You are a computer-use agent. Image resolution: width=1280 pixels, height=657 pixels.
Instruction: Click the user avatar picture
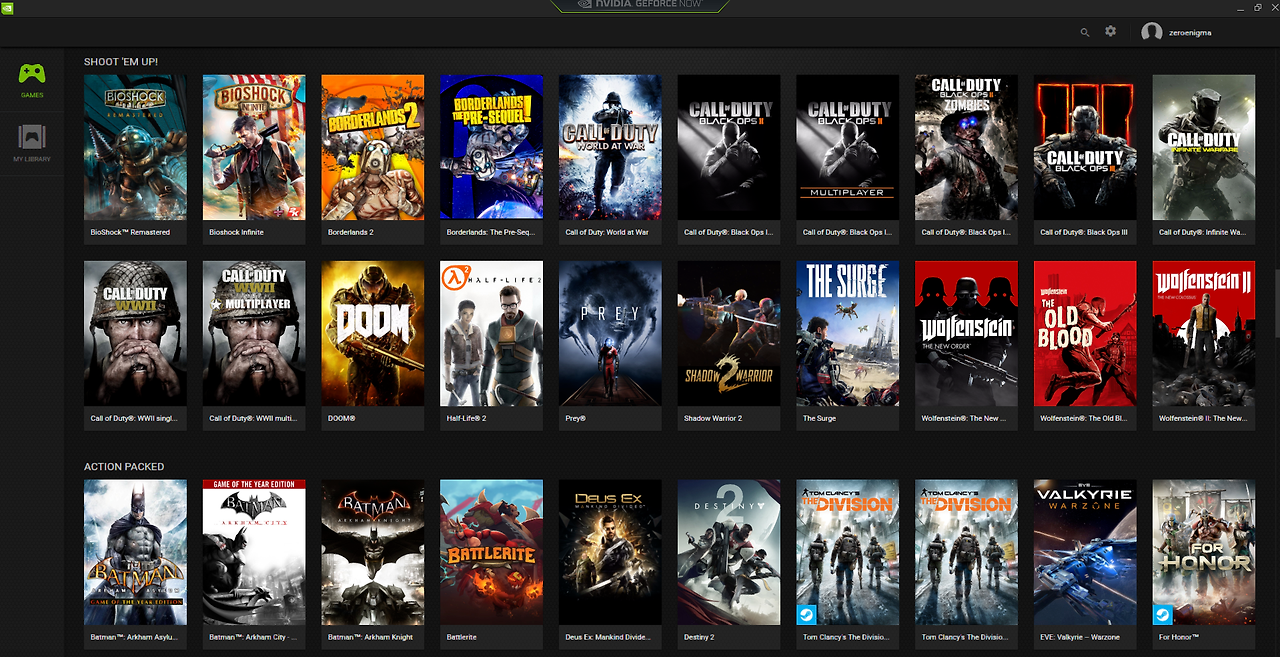click(1150, 31)
